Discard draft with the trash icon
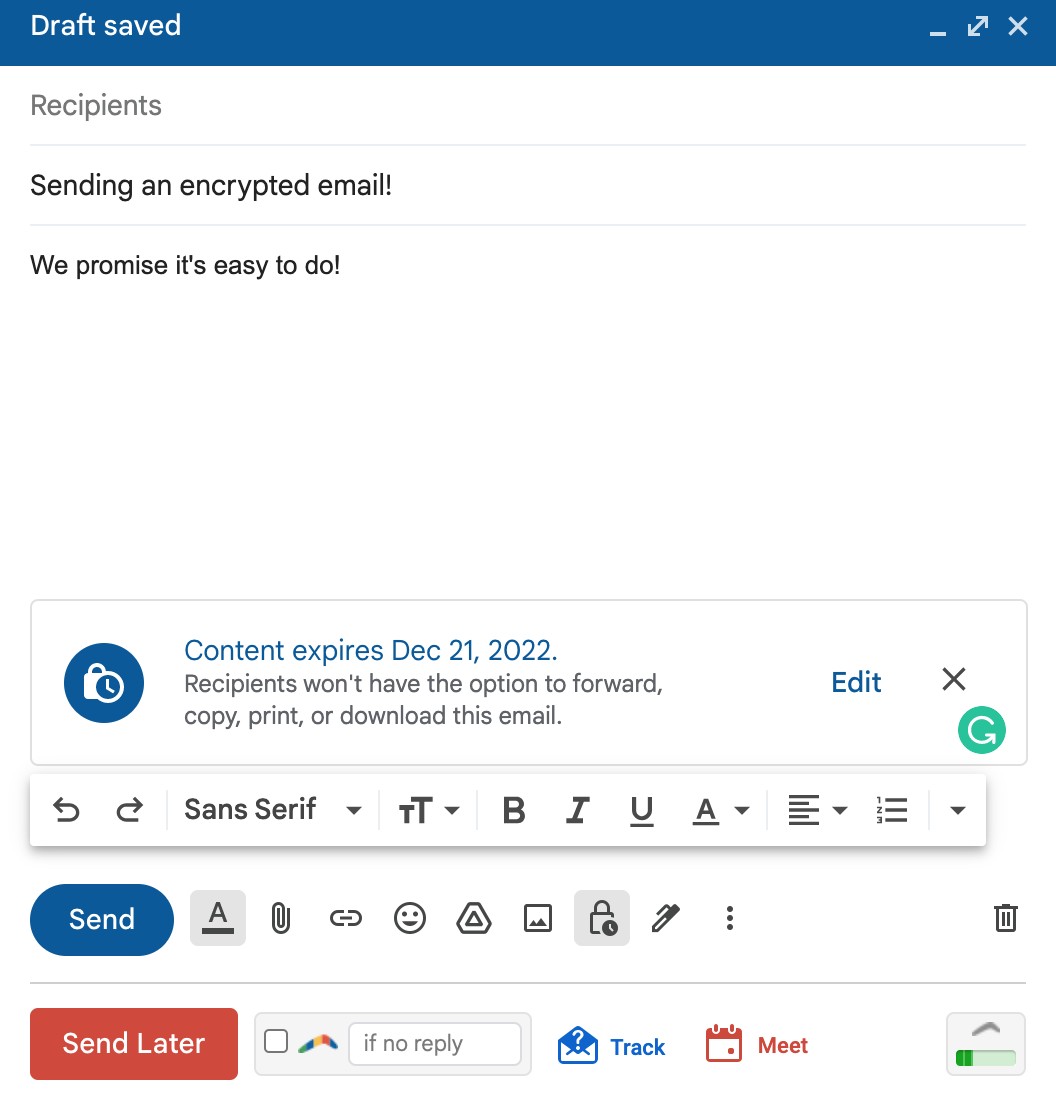The height and width of the screenshot is (1100, 1056). click(1005, 918)
